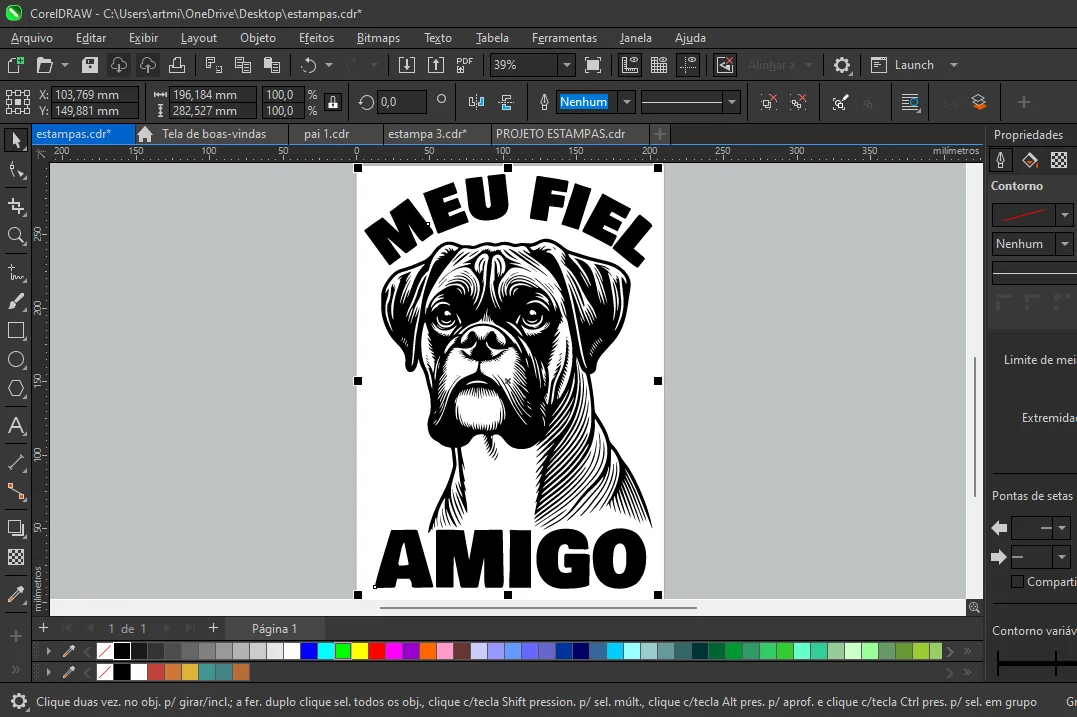
Task: Toggle the Show rulers button
Action: coord(629,65)
